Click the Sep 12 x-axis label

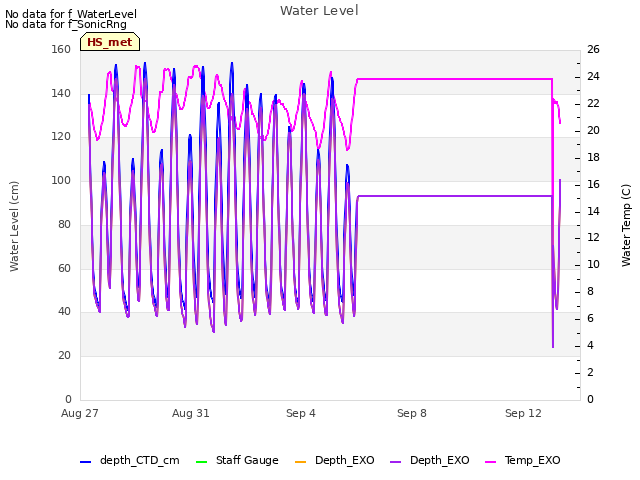pos(523,413)
